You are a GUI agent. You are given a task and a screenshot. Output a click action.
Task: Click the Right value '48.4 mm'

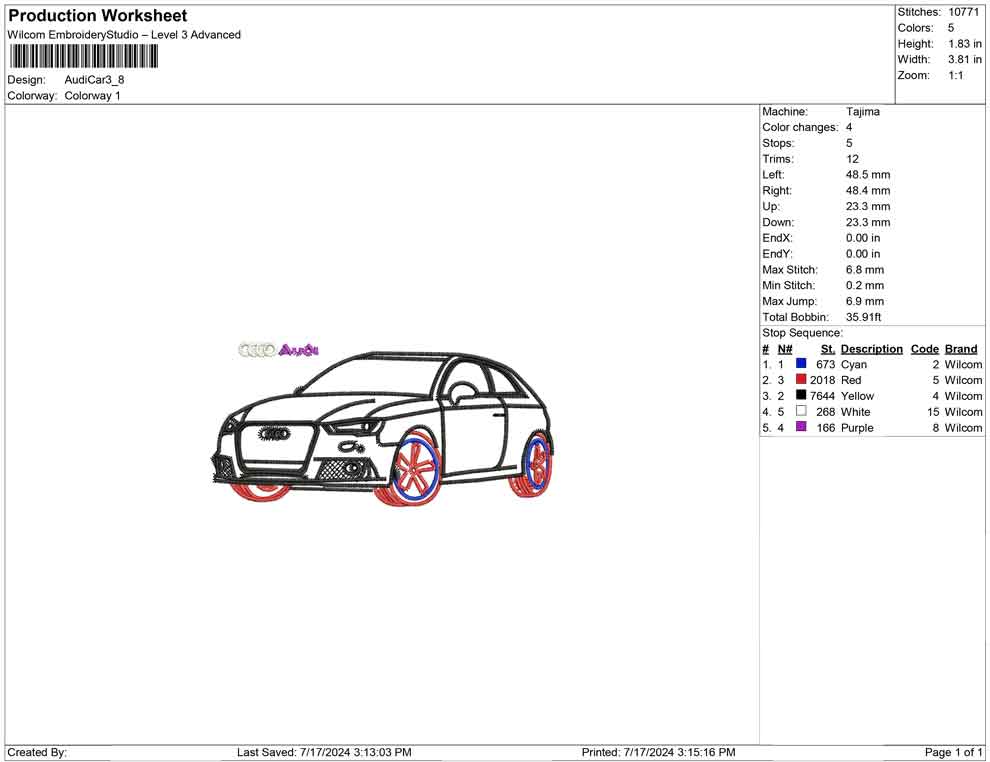click(868, 191)
